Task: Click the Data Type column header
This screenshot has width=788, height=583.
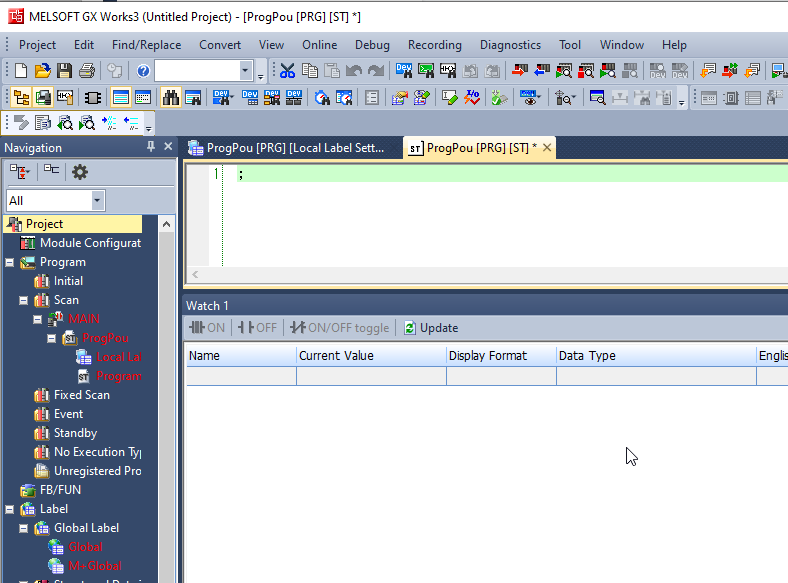Action: [x=656, y=356]
